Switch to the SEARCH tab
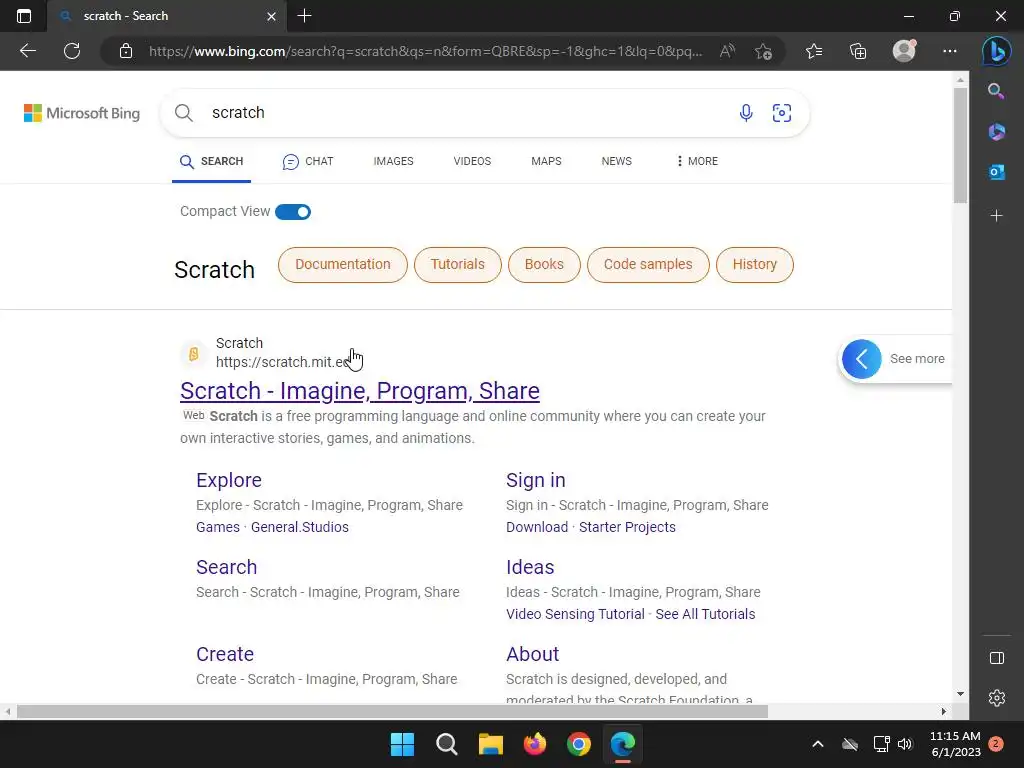This screenshot has height=768, width=1024. (212, 161)
